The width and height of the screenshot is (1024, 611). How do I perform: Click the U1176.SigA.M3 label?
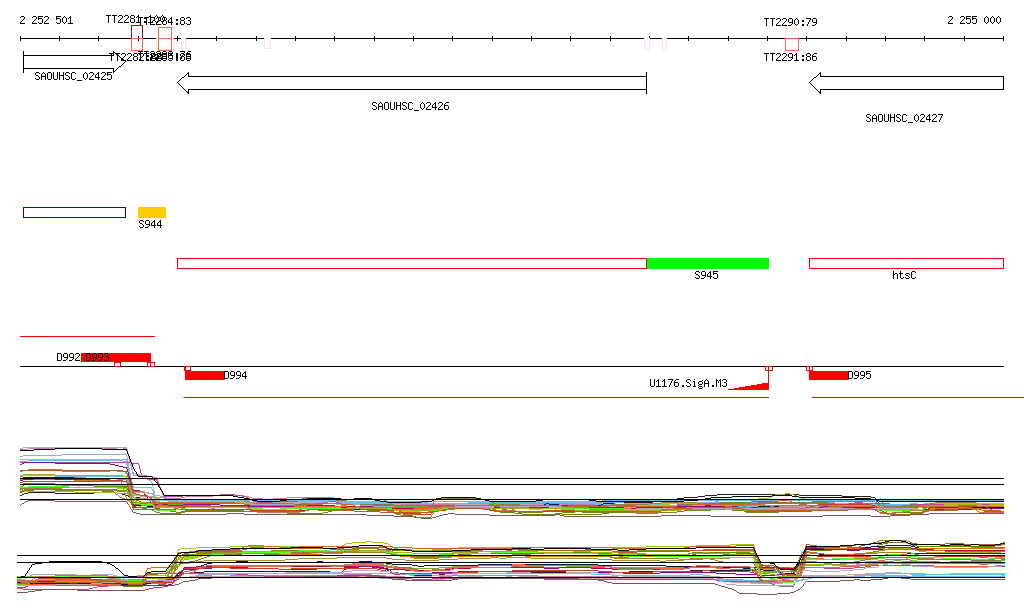(688, 383)
